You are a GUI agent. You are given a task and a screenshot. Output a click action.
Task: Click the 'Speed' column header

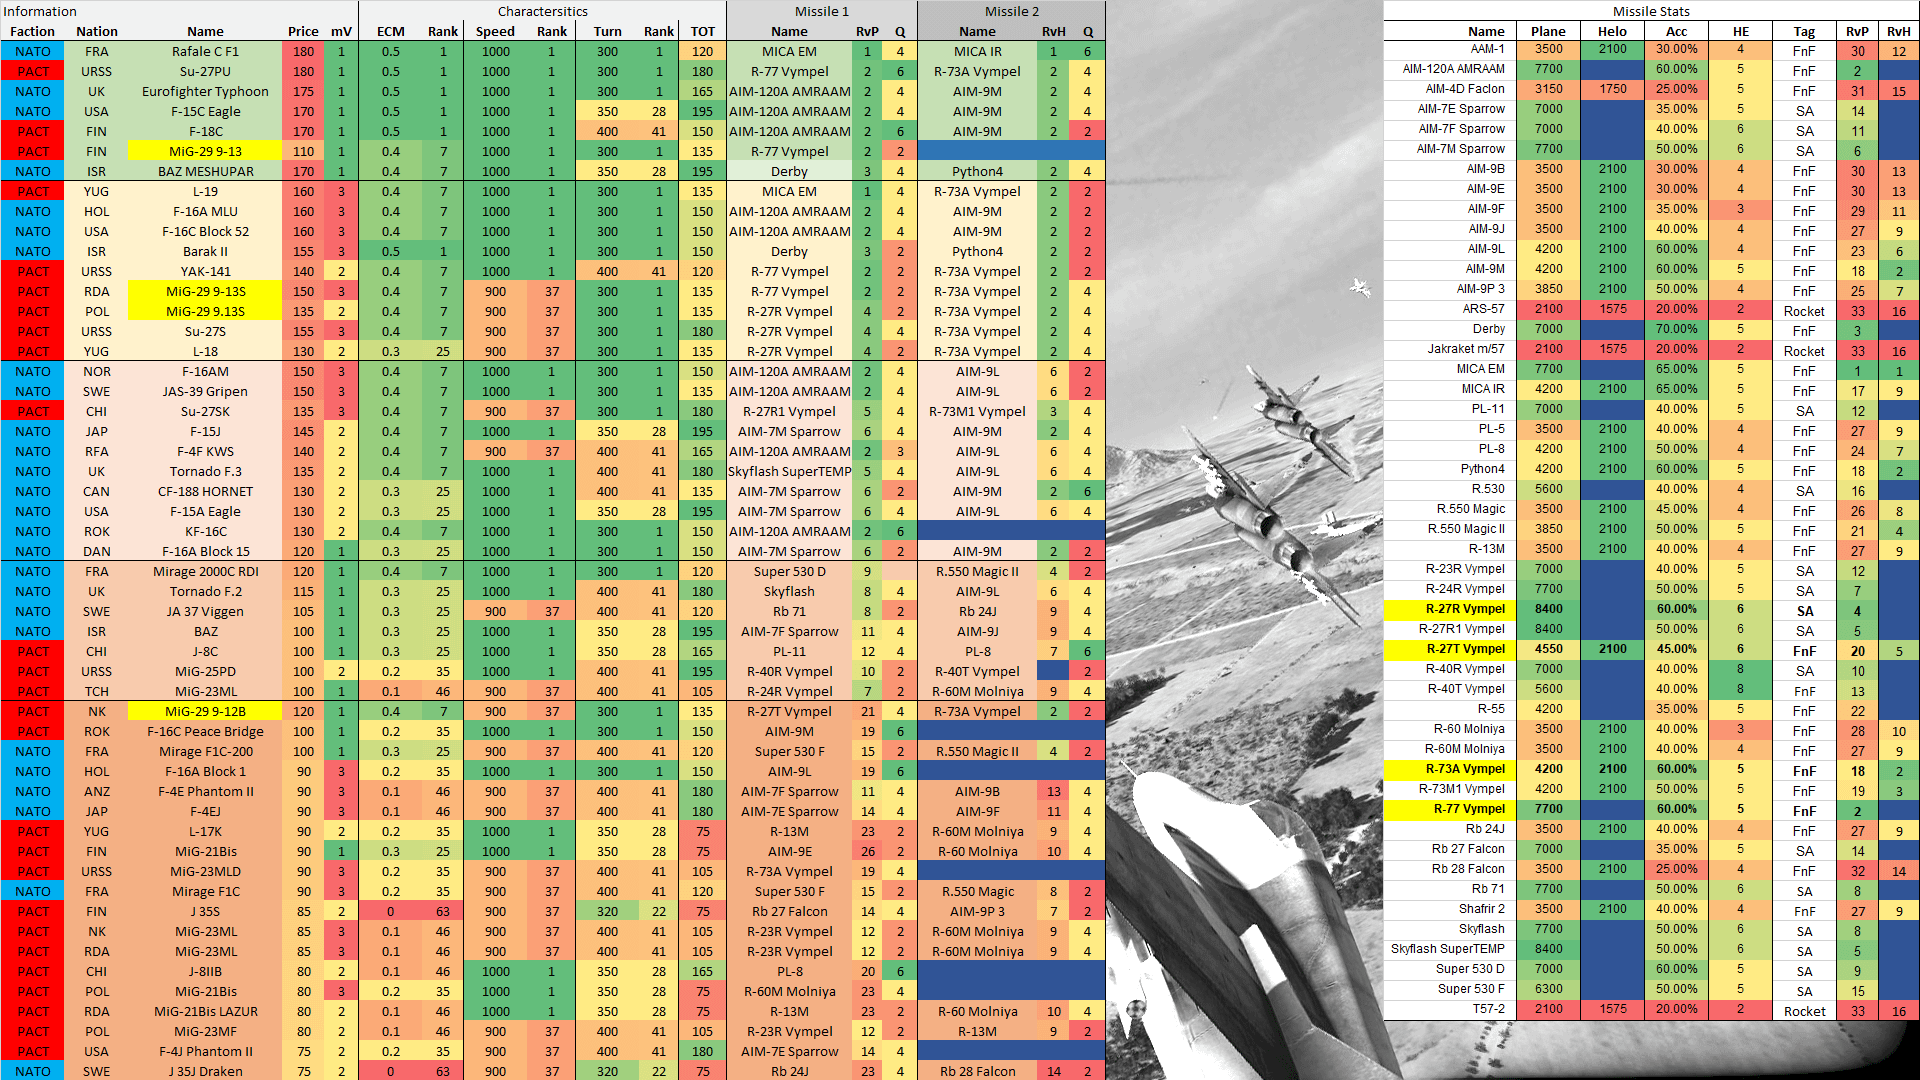click(495, 31)
